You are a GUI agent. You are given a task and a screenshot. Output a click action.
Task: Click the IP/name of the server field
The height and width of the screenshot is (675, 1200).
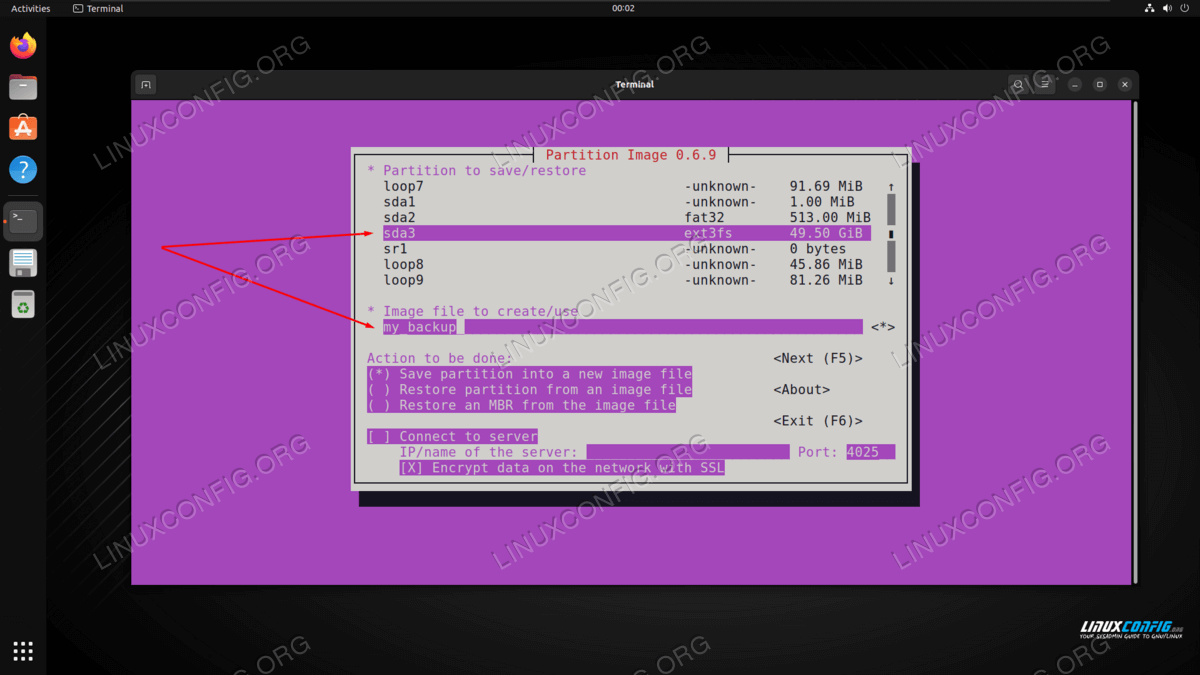pyautogui.click(x=688, y=452)
